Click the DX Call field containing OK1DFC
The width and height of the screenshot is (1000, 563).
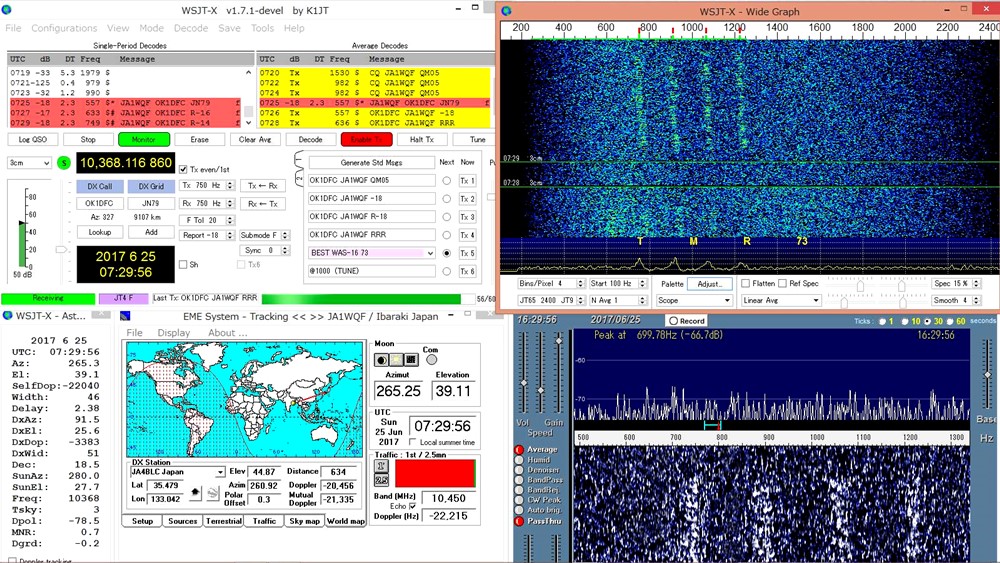point(99,203)
